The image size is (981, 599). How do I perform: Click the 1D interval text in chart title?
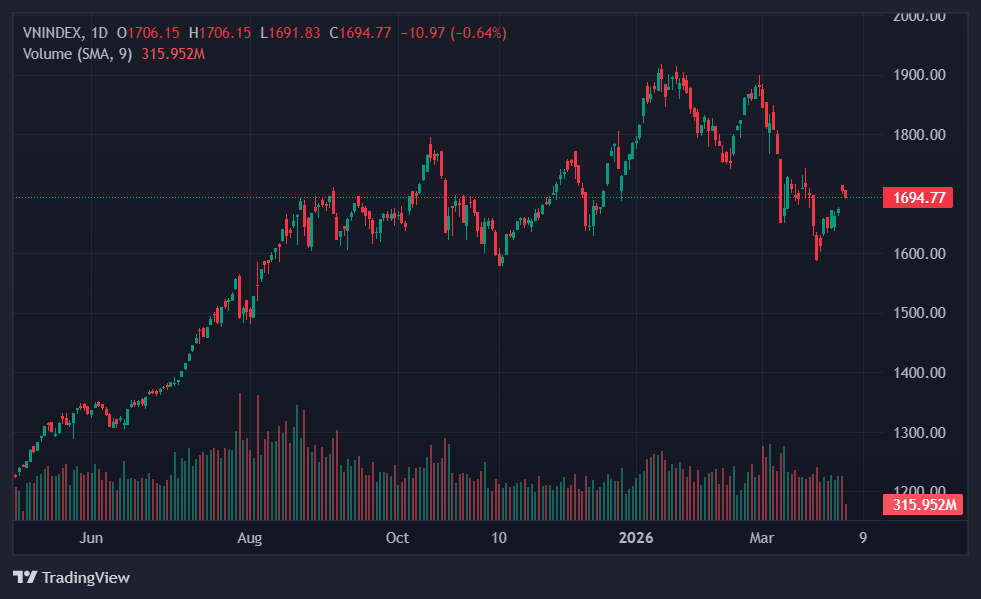point(99,33)
